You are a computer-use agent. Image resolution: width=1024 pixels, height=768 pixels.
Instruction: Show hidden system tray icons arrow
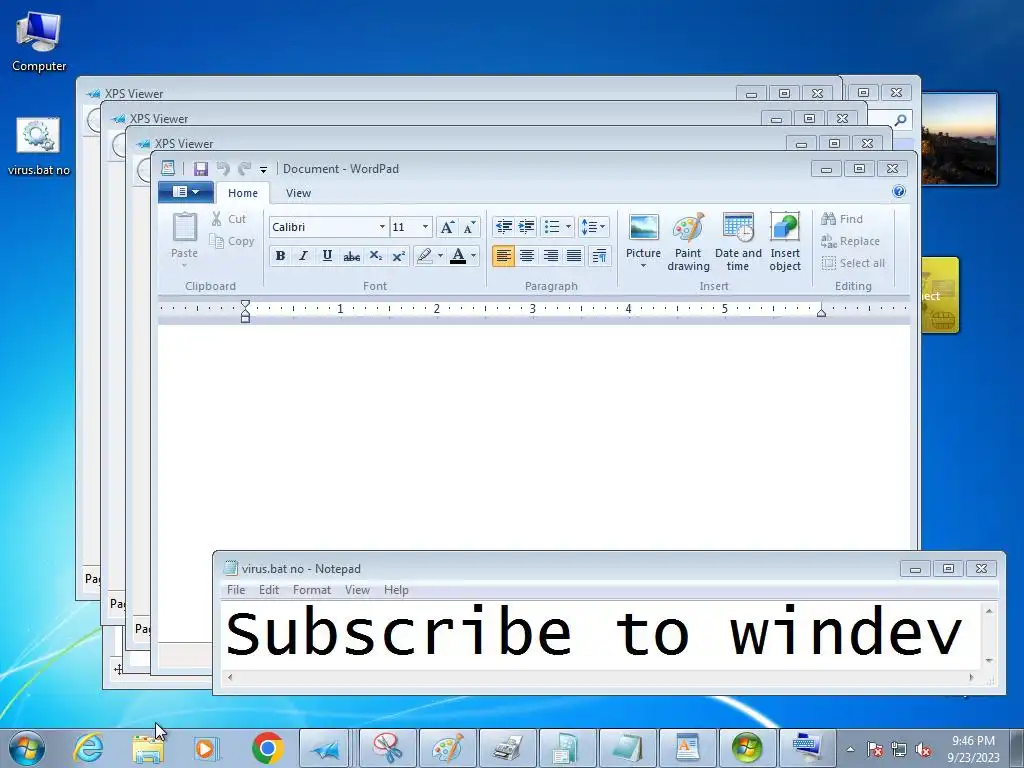[x=850, y=749]
